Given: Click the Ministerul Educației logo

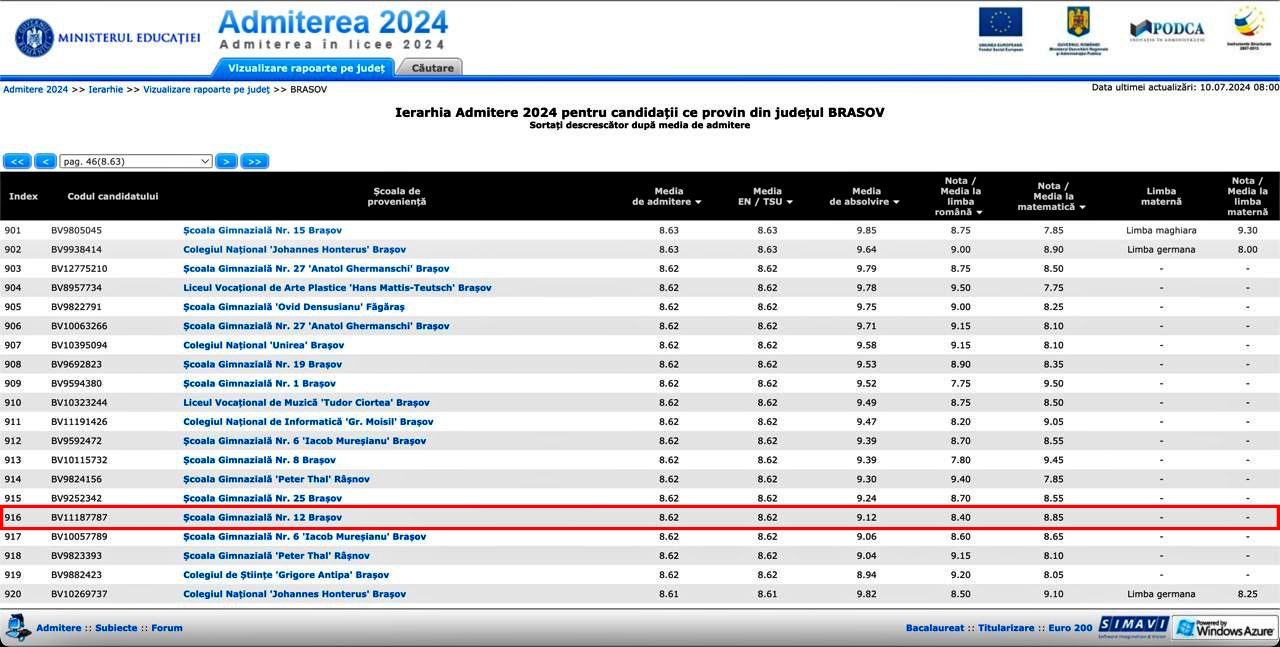Looking at the screenshot, I should click(107, 37).
